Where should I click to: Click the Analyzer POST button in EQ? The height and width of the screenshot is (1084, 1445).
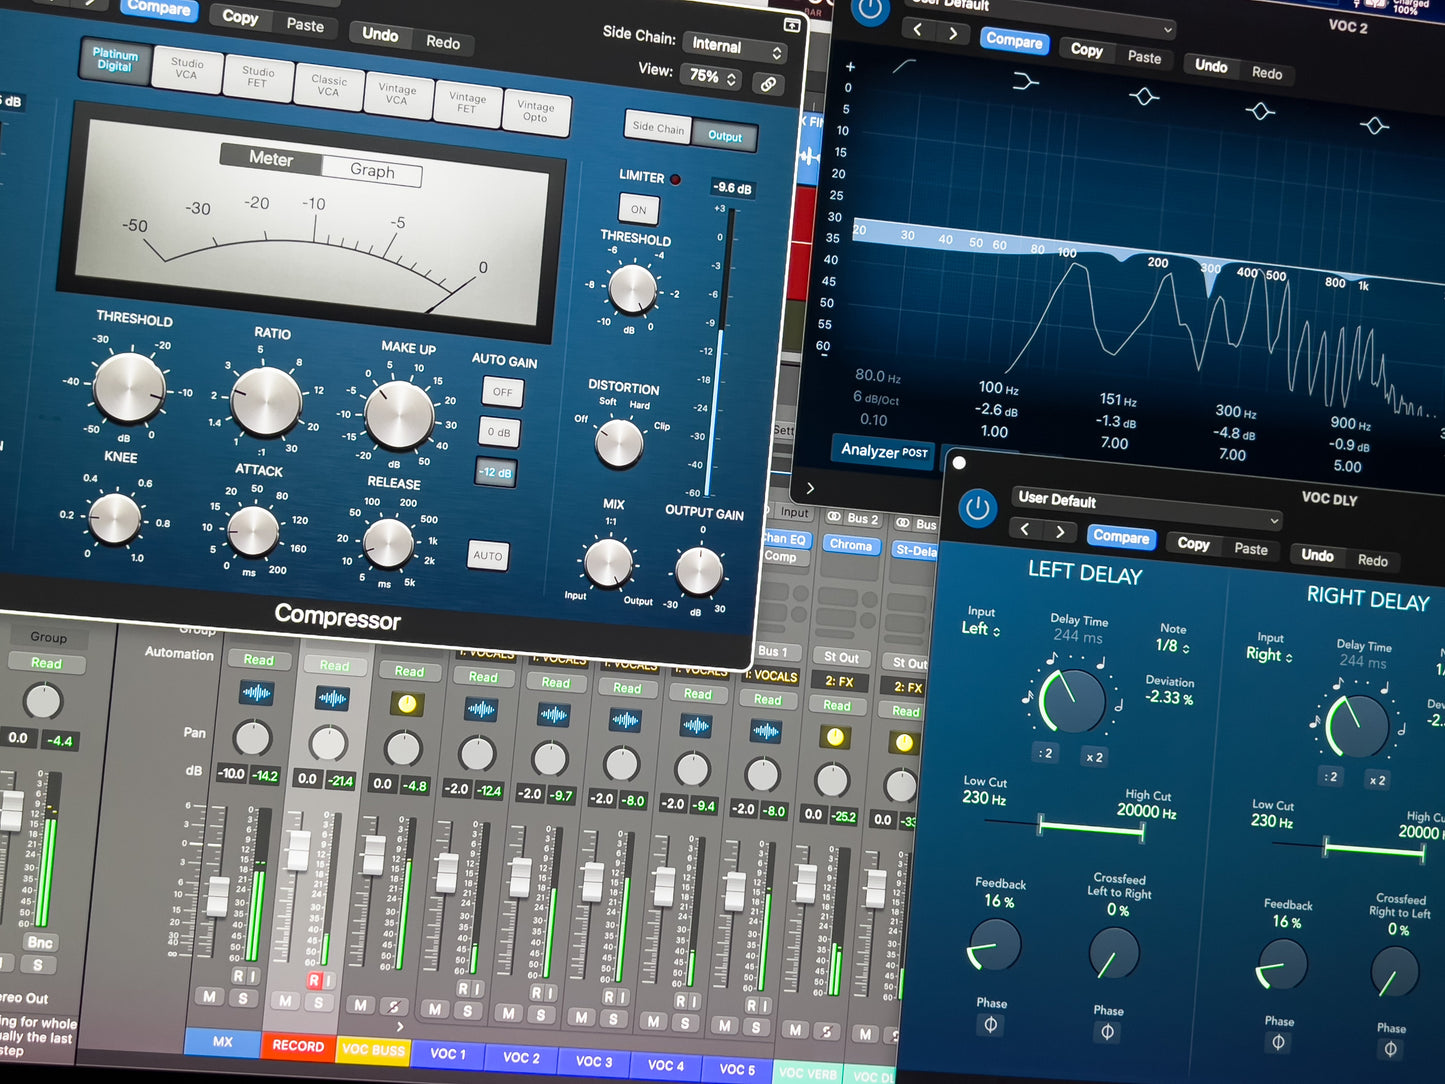[883, 451]
